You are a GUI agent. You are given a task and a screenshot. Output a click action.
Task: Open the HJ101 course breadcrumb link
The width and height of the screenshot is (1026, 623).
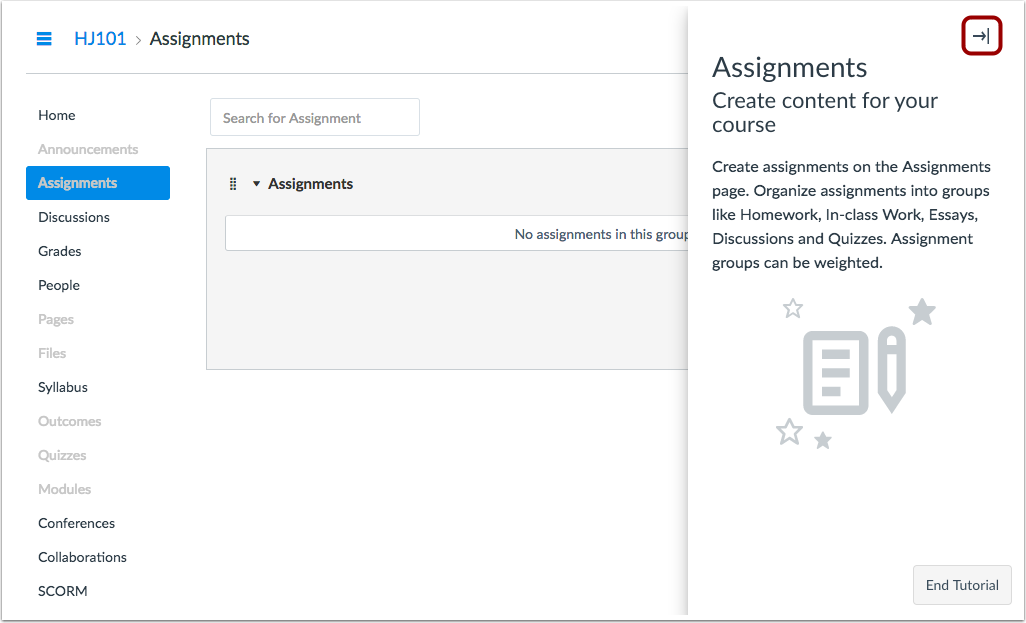tap(100, 39)
